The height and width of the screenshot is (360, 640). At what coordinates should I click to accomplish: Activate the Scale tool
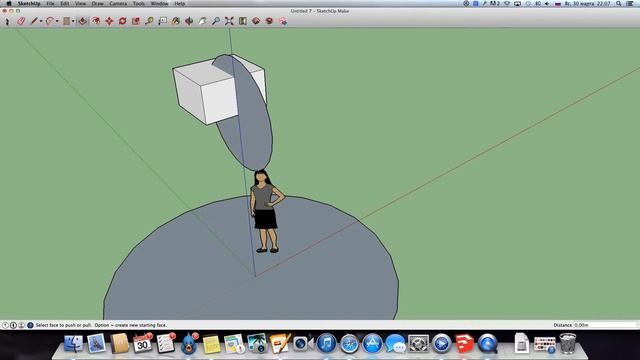[x=136, y=21]
